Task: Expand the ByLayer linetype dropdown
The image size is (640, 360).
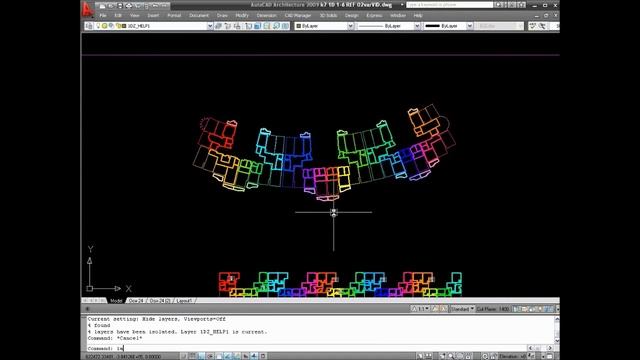Action: click(417, 26)
